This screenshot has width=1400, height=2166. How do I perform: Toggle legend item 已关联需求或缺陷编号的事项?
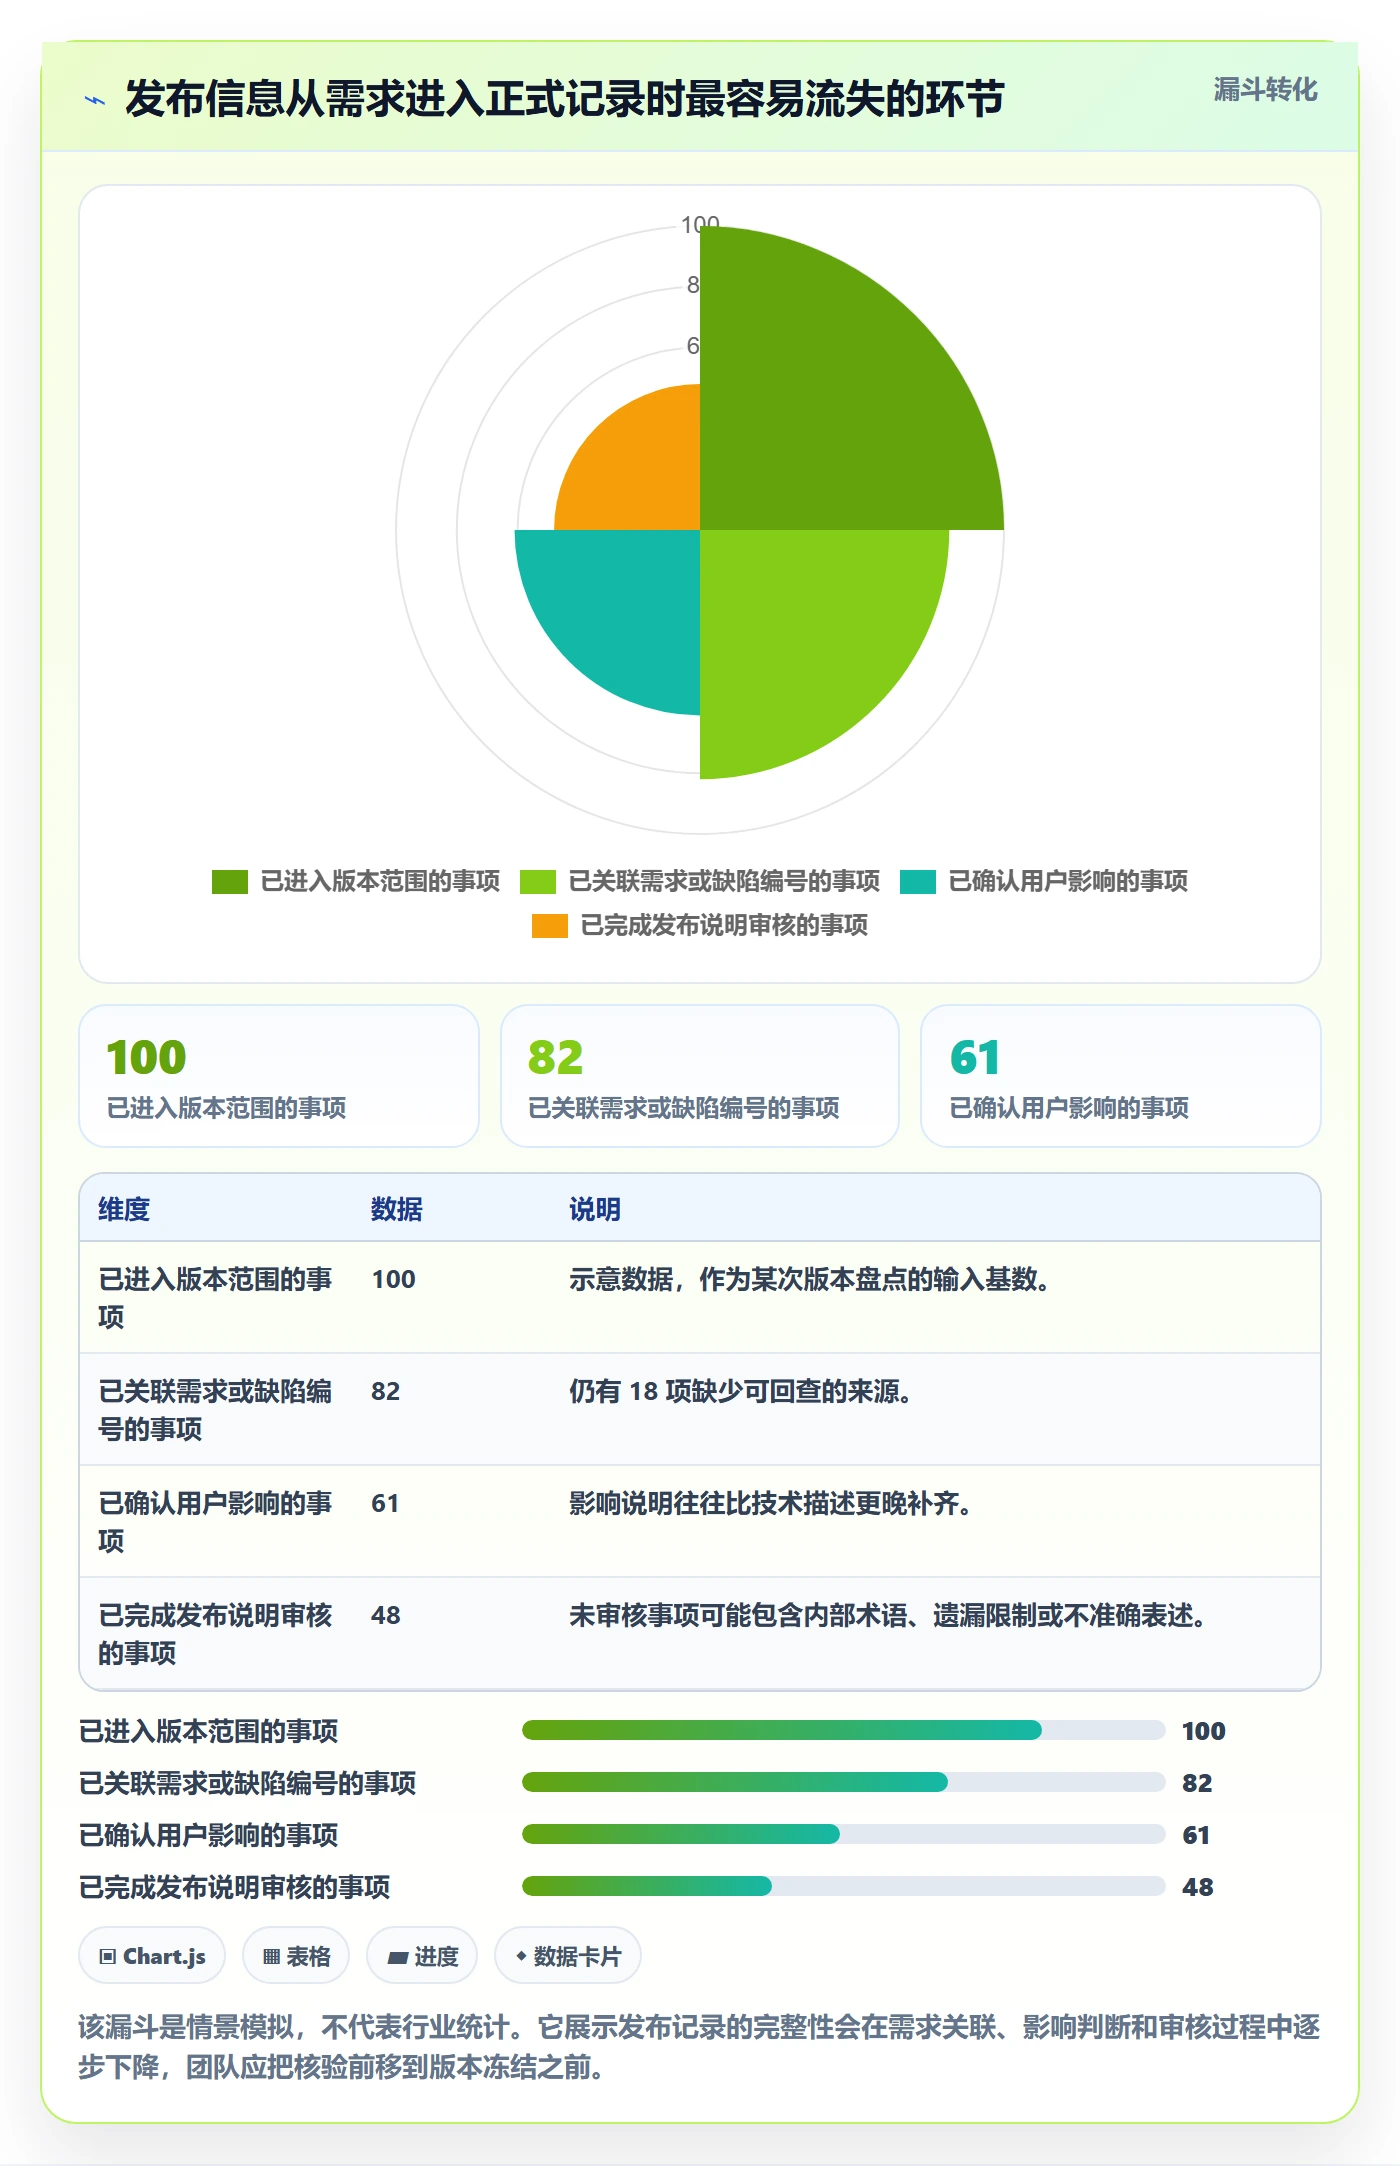(x=700, y=881)
